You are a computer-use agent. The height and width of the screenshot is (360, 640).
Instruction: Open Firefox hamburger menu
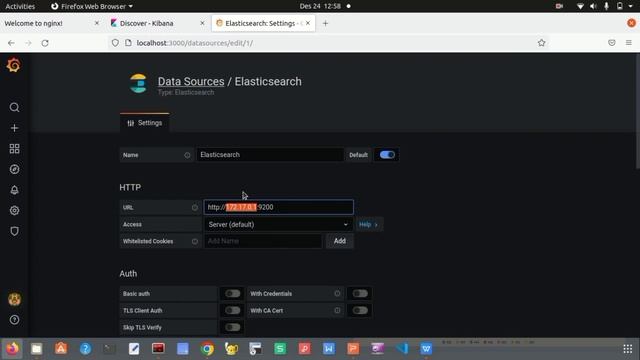pos(629,42)
